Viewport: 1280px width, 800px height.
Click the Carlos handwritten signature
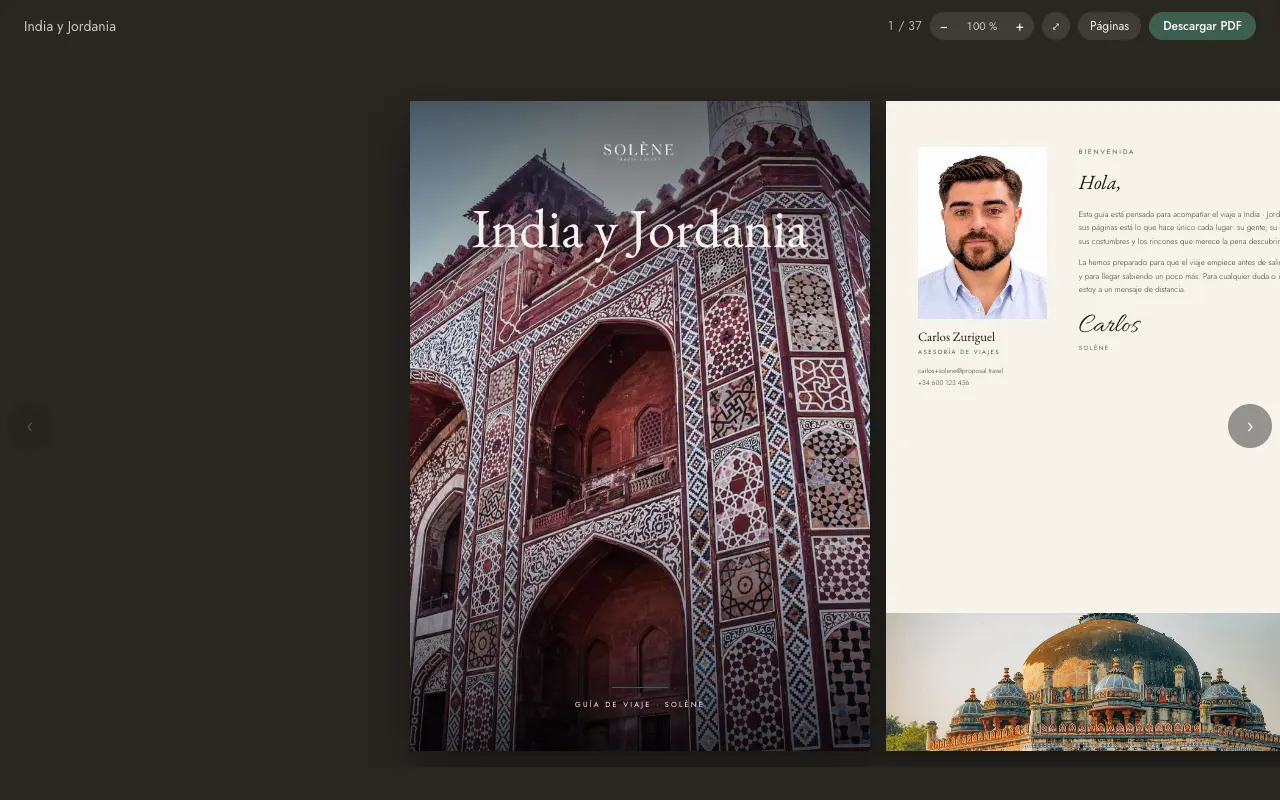click(1109, 324)
